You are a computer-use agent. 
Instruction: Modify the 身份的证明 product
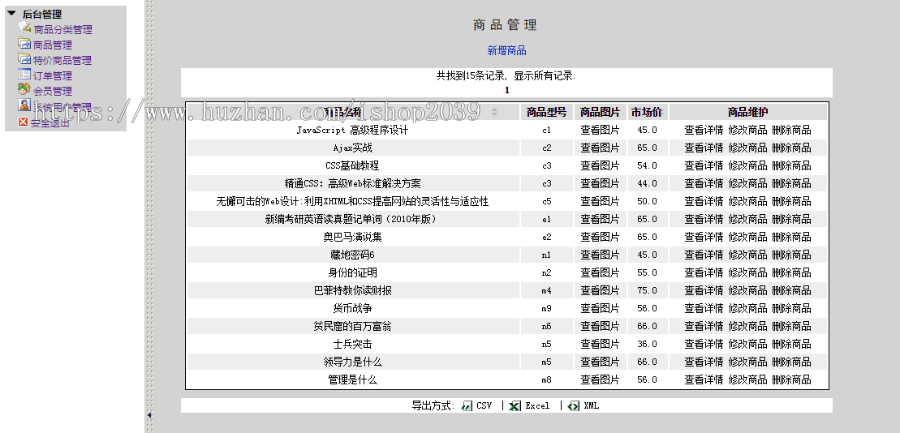pyautogui.click(x=747, y=273)
